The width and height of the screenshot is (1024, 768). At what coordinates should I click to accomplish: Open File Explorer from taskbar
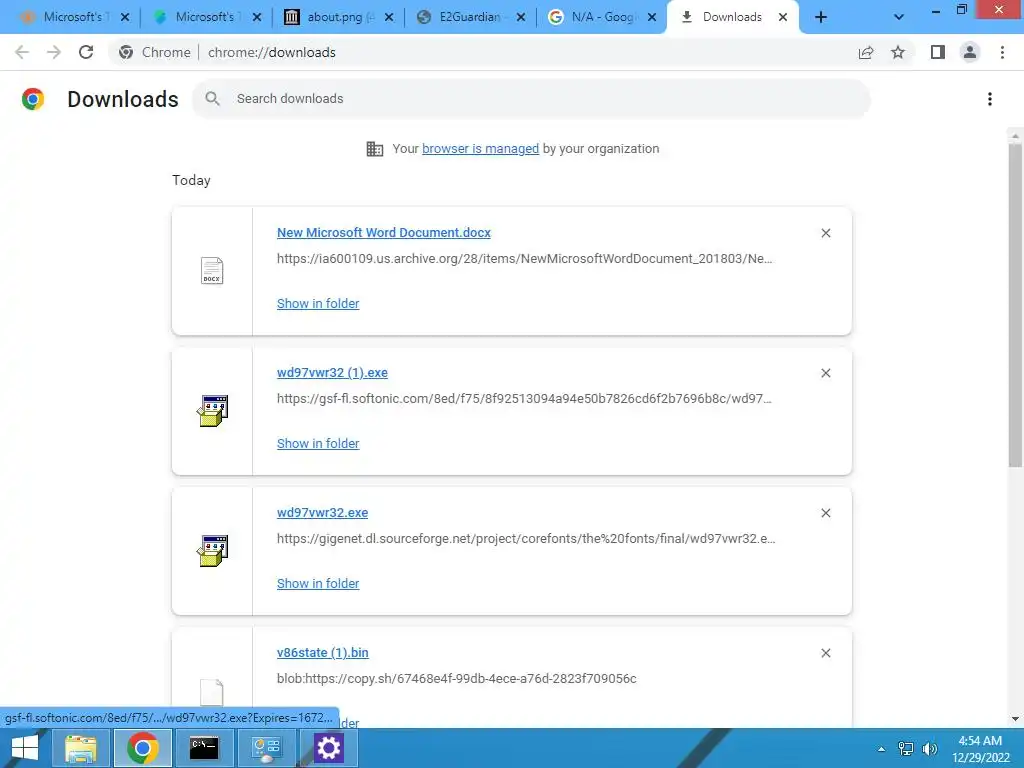coord(80,748)
